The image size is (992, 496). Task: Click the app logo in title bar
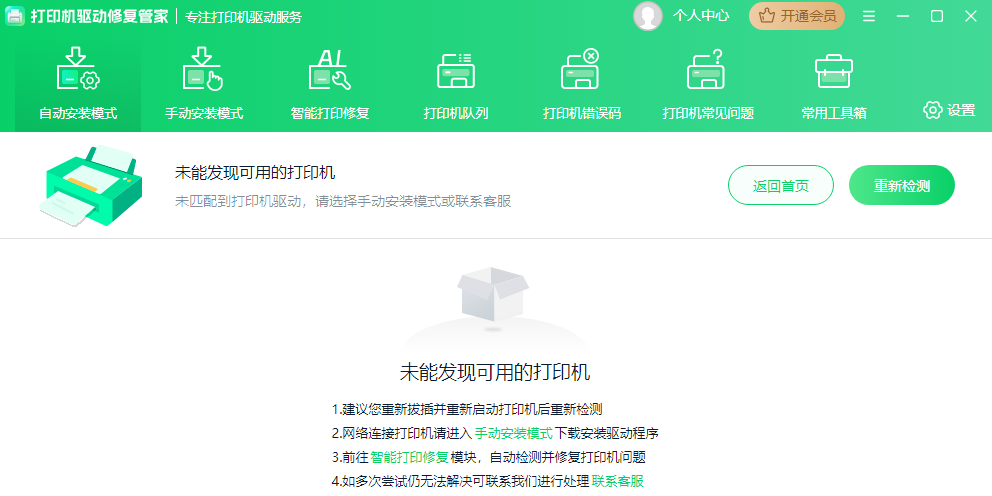tap(15, 16)
